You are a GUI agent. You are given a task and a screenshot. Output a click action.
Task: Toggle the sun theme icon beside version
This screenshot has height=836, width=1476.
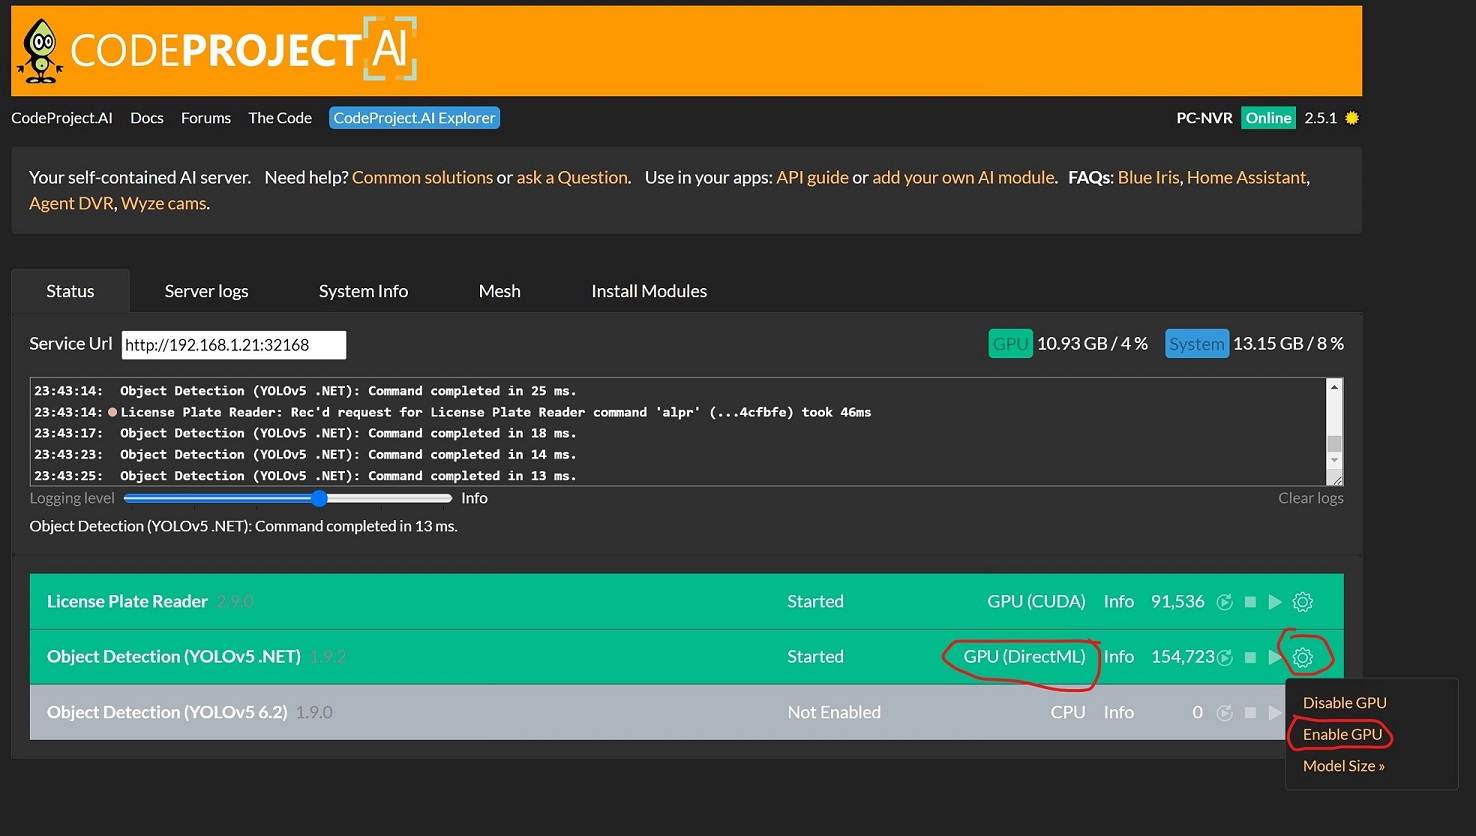(1352, 118)
